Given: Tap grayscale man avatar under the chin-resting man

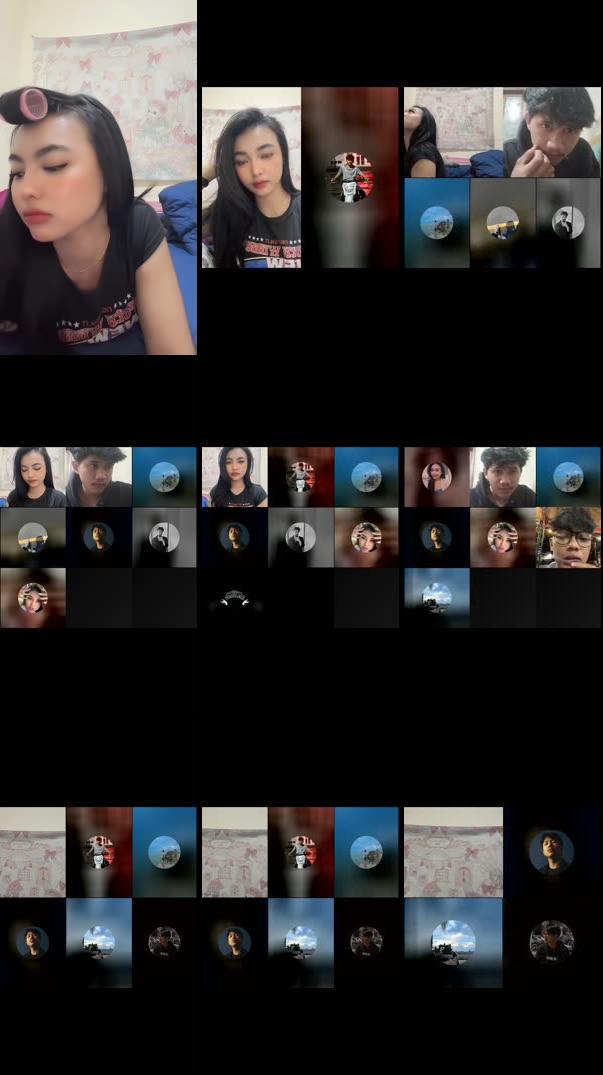Looking at the screenshot, I should (x=569, y=223).
